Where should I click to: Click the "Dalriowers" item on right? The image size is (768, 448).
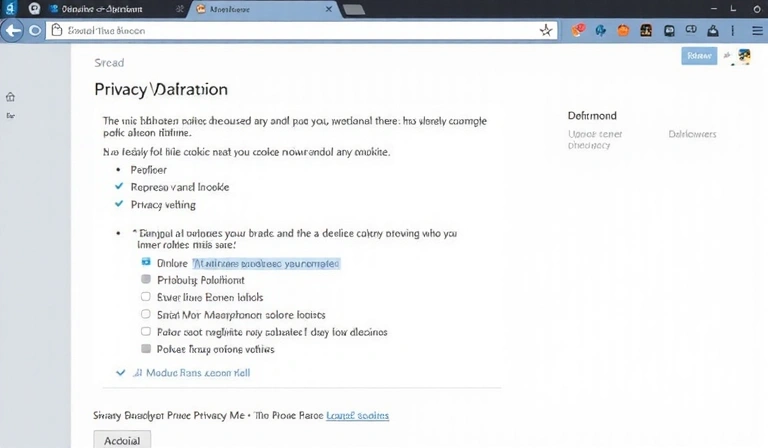692,134
